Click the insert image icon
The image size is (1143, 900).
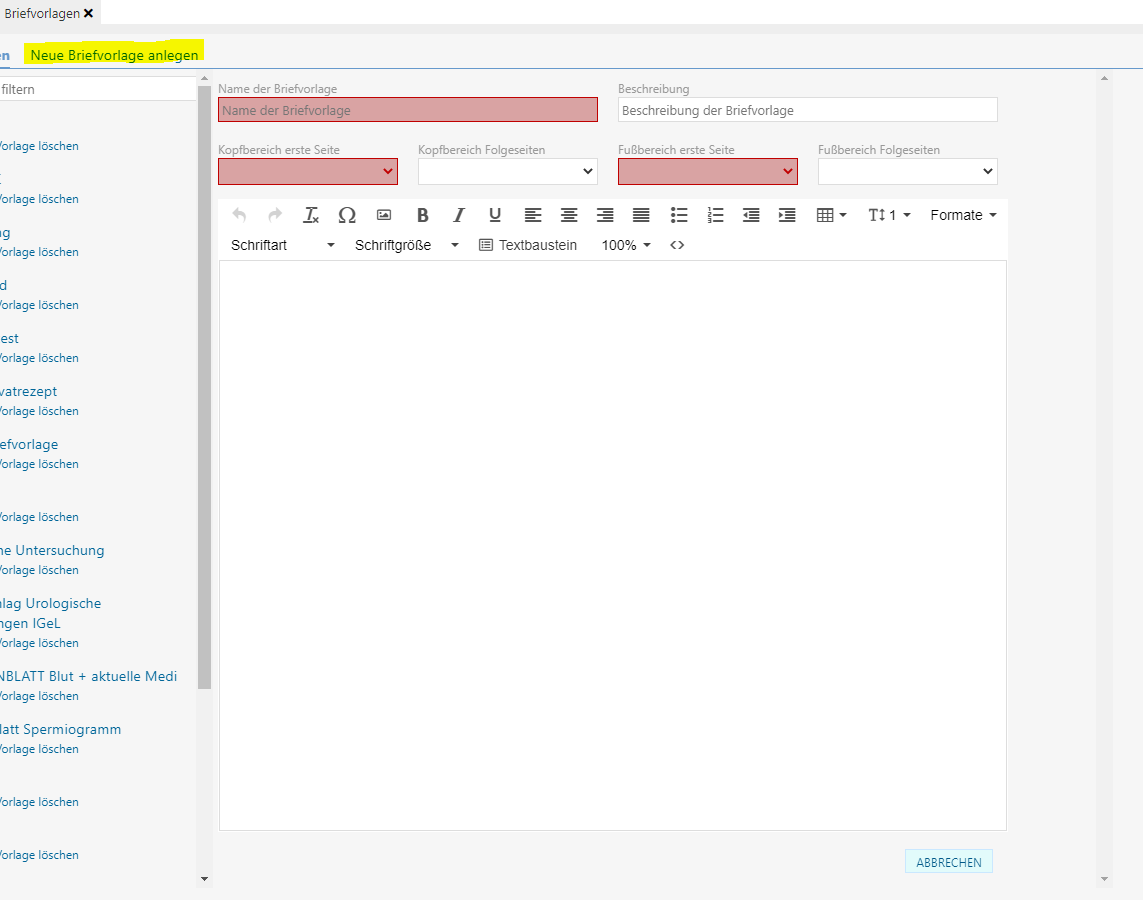(384, 215)
